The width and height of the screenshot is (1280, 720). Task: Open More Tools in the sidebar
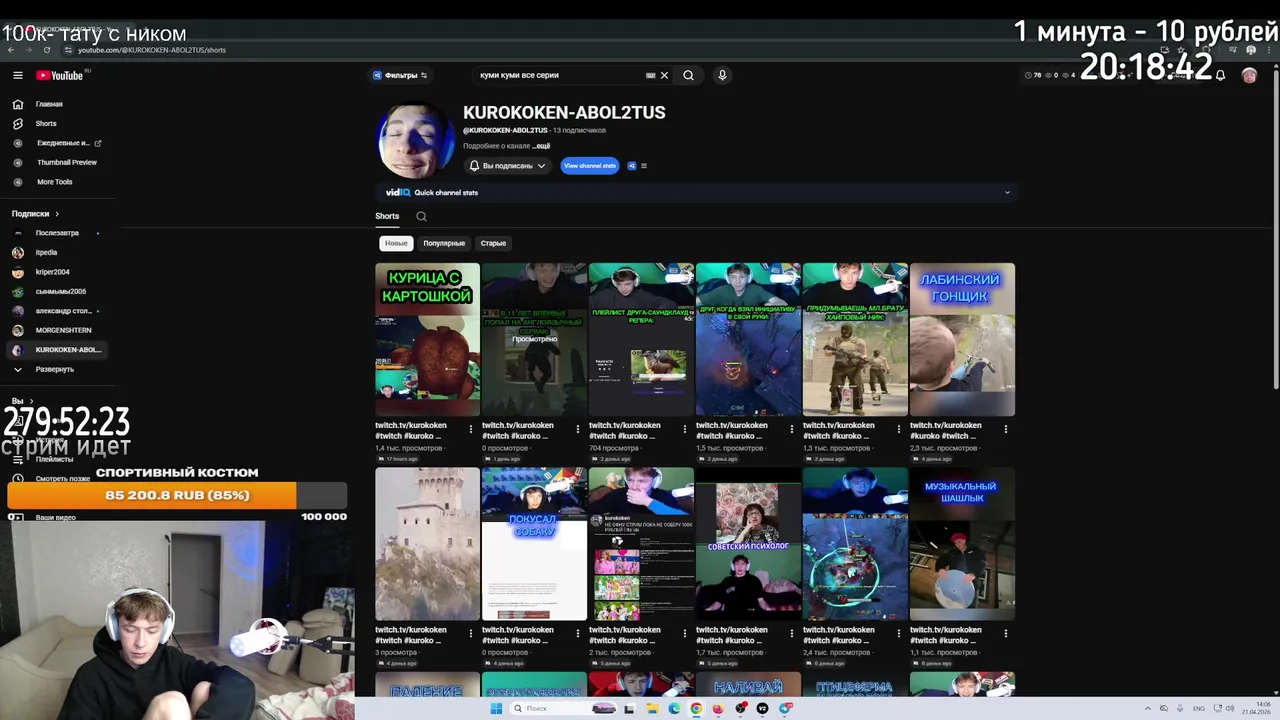coord(54,182)
